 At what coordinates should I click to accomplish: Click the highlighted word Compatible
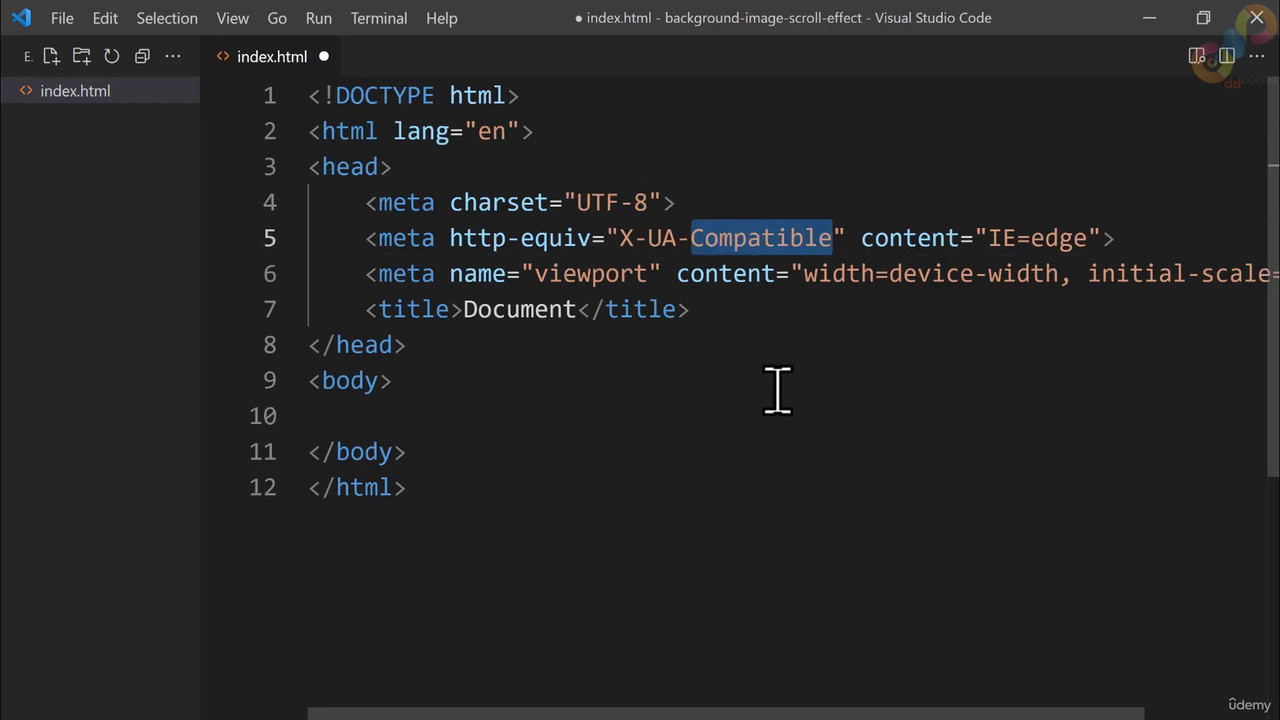pos(761,238)
